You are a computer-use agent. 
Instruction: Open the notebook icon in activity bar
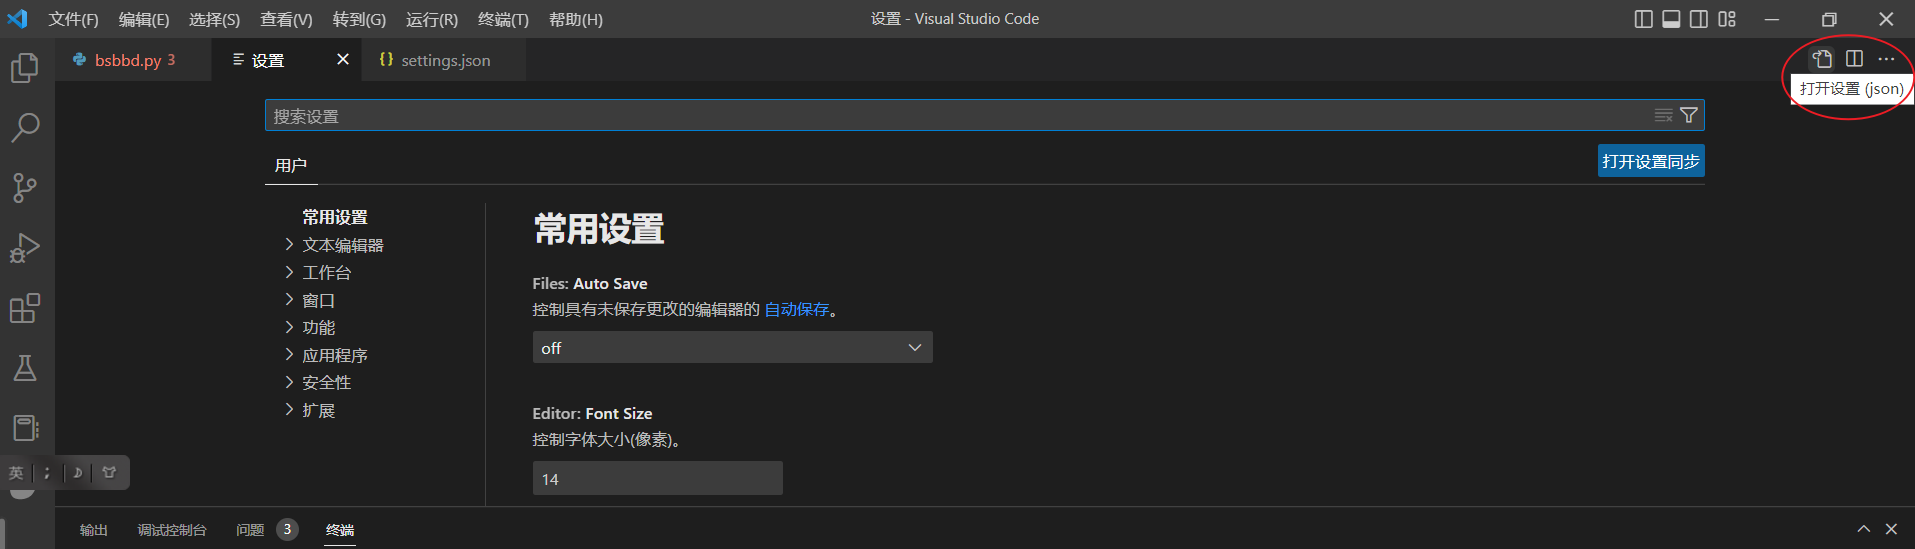(25, 428)
